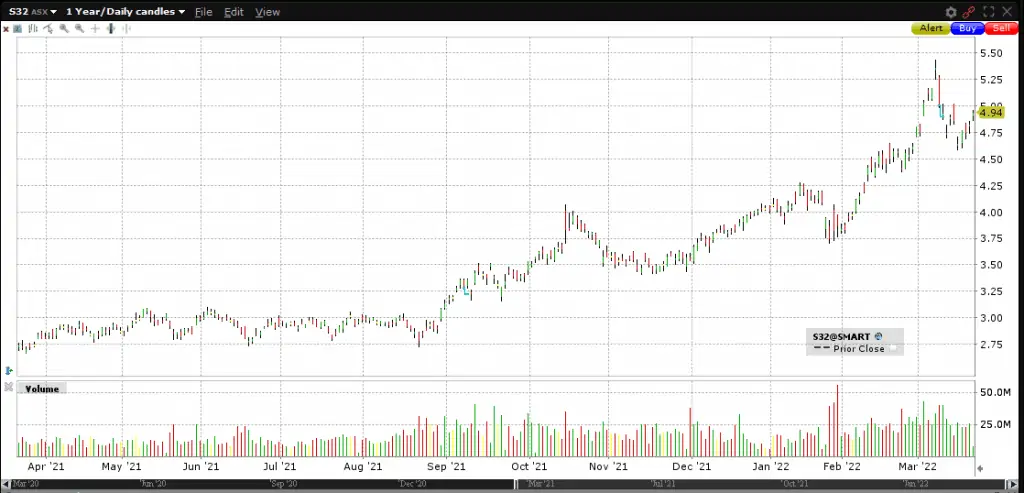This screenshot has width=1024, height=493.
Task: Maximize chart with the fullscreen bracket icon
Action: [x=988, y=11]
